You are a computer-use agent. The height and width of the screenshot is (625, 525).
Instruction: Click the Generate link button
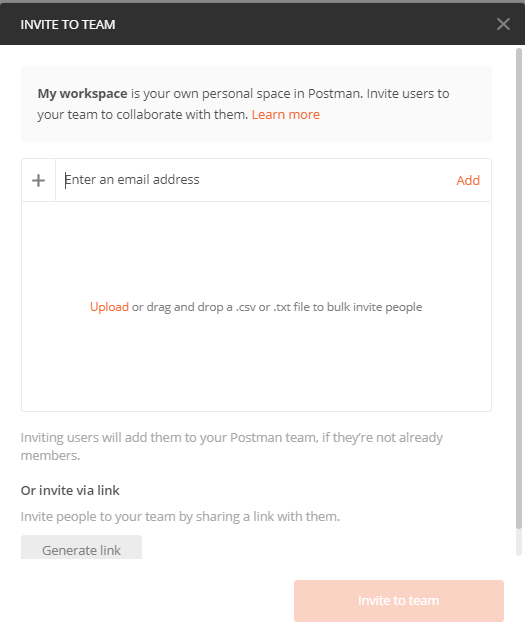81,549
